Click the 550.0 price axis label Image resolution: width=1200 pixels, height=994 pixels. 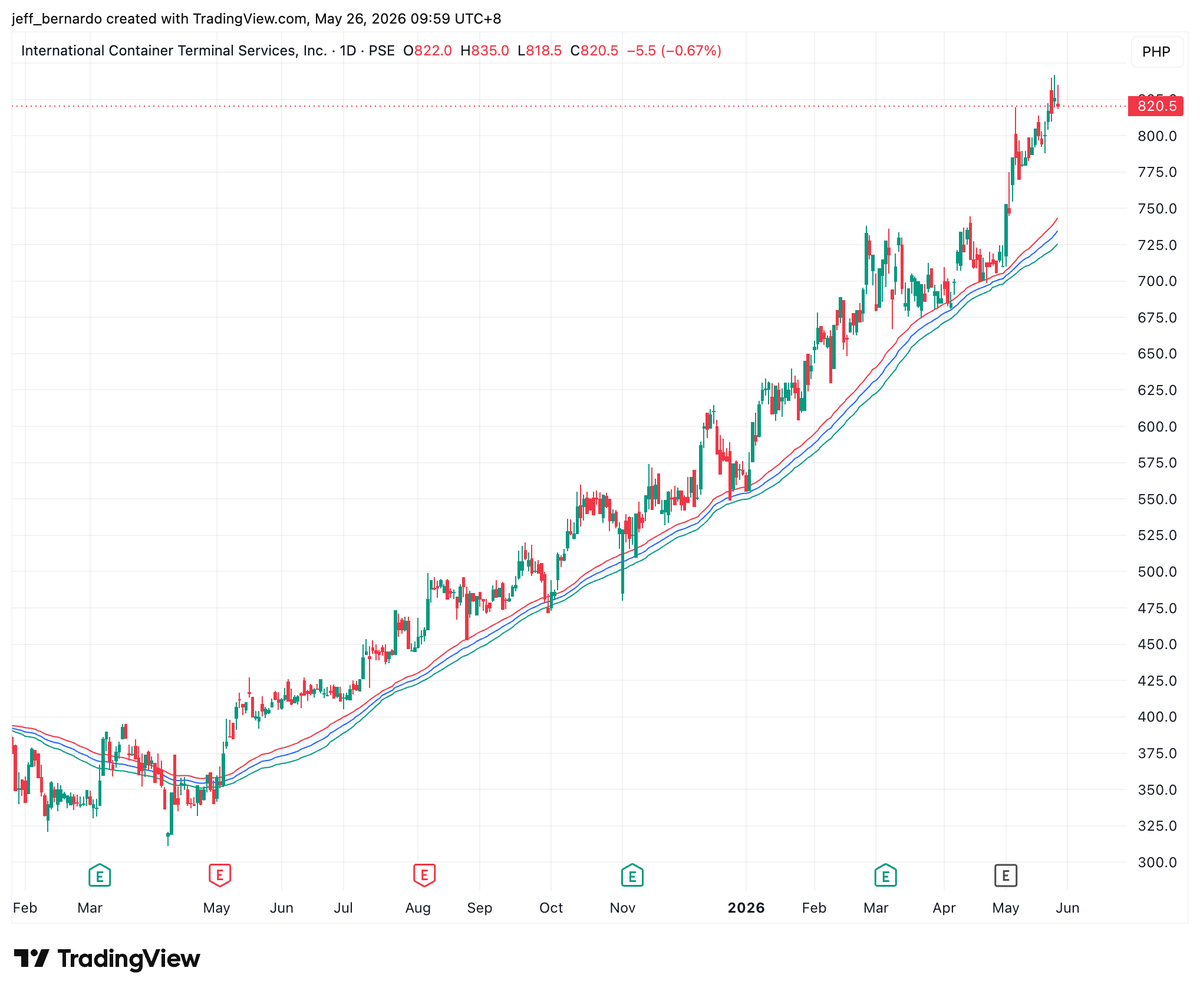pyautogui.click(x=1156, y=499)
